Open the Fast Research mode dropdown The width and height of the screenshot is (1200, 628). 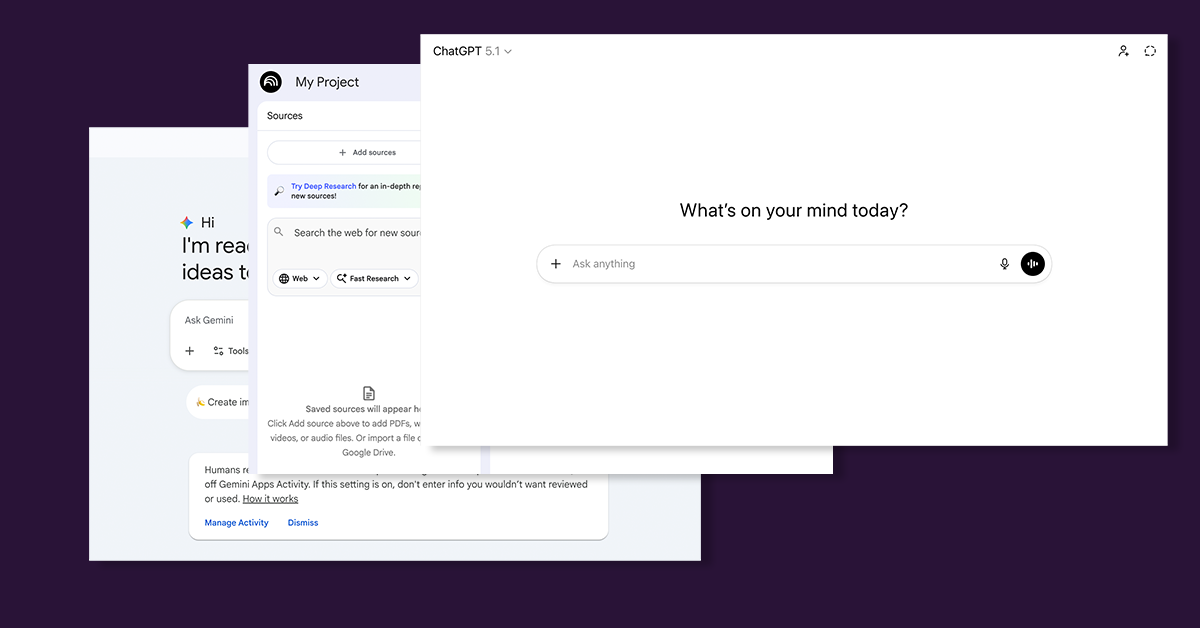374,278
